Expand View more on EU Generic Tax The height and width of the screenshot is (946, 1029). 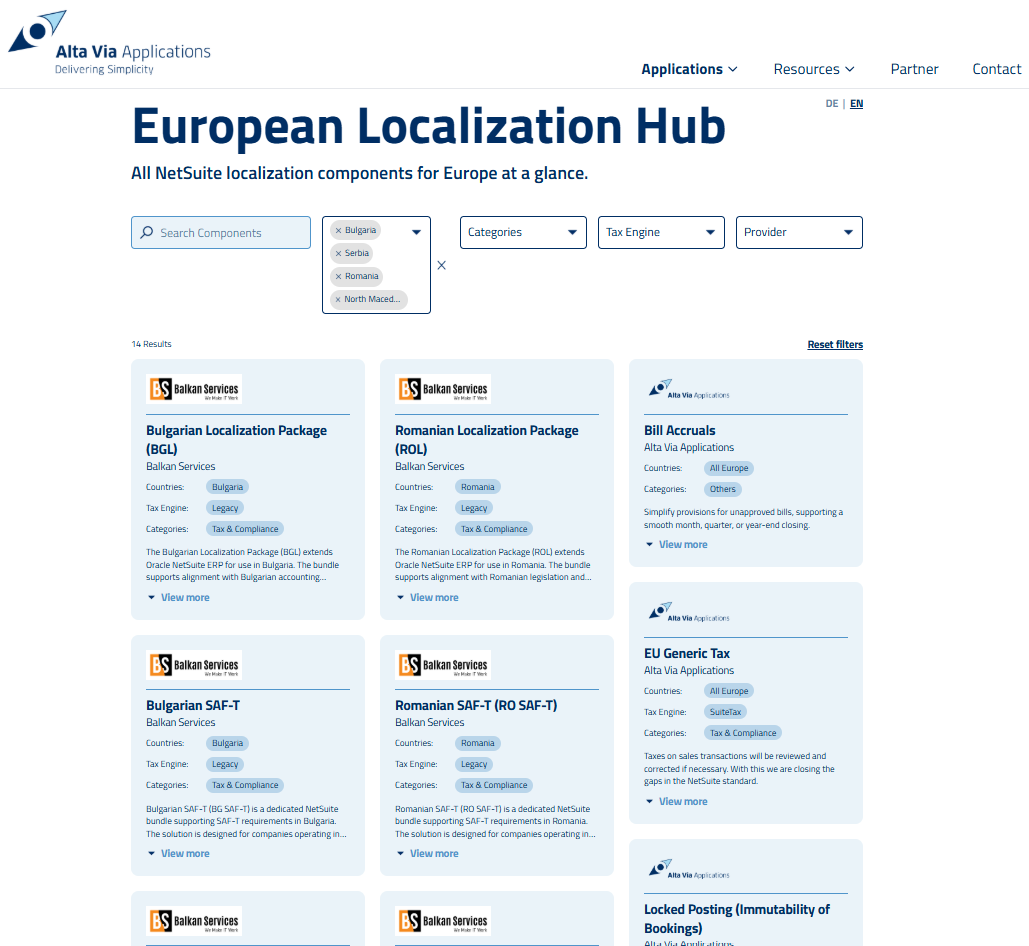(677, 802)
